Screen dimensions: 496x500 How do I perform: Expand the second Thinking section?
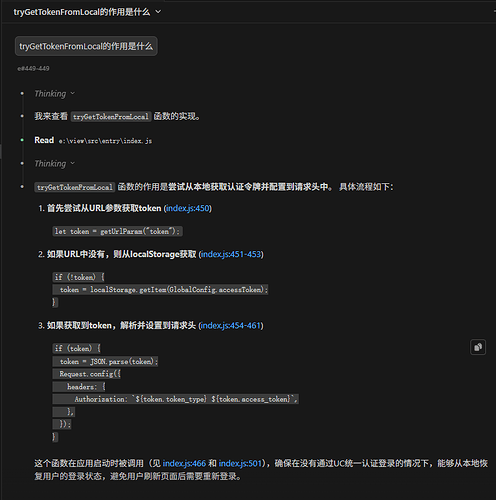[x=55, y=164]
